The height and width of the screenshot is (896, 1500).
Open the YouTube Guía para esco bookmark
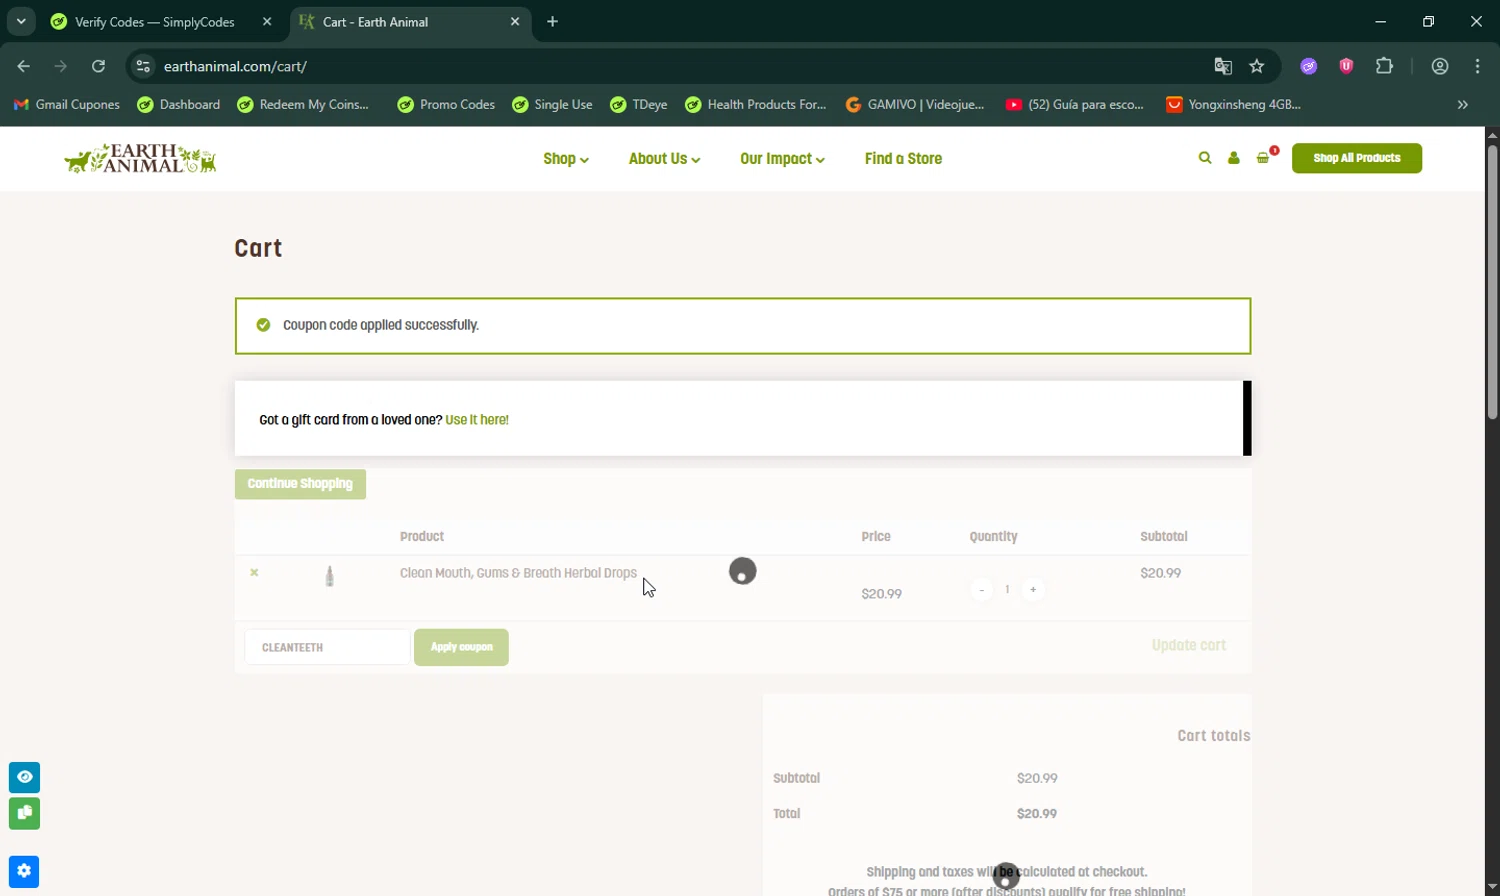pos(1075,104)
